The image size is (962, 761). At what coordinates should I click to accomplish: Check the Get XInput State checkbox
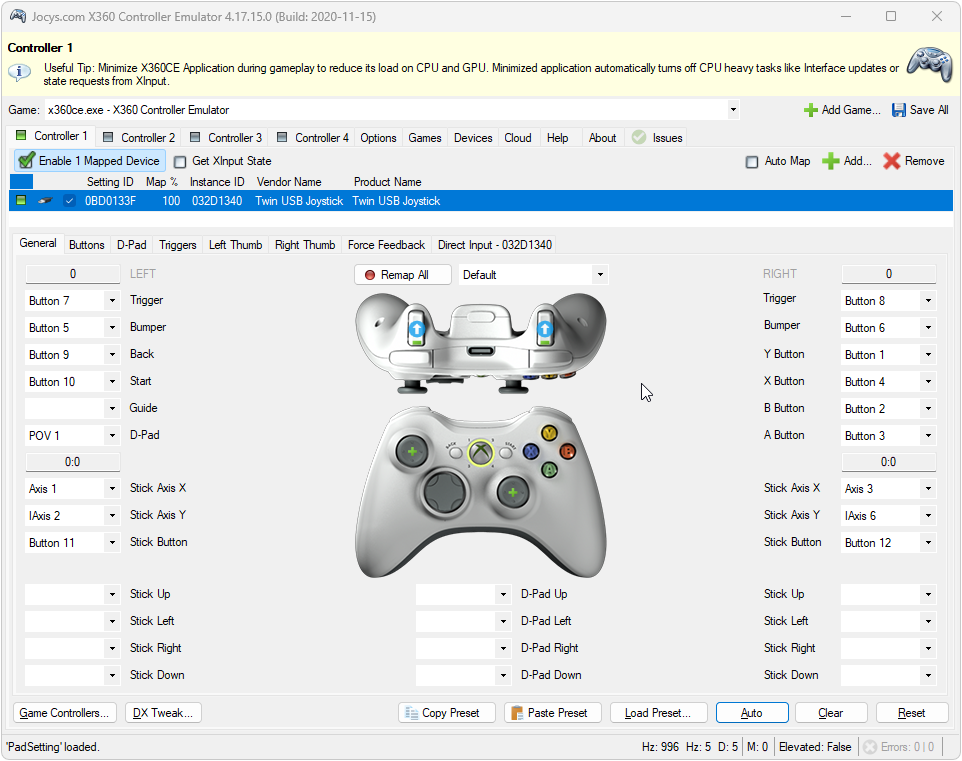pyautogui.click(x=180, y=162)
